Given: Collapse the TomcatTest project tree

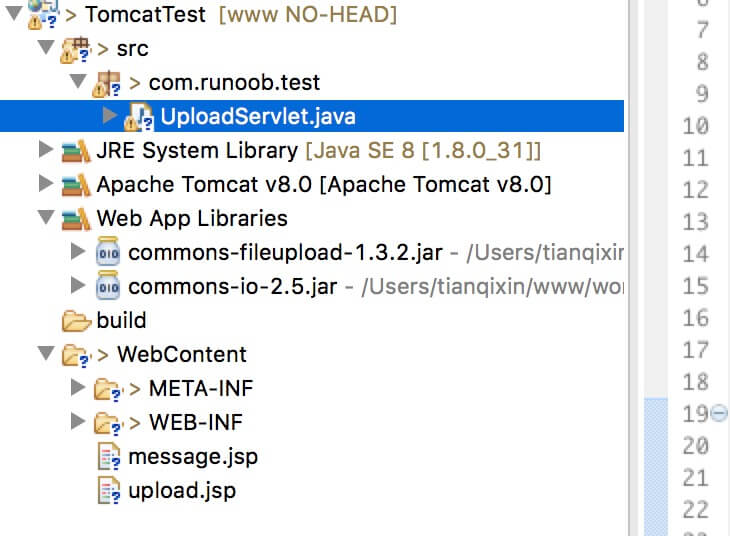Looking at the screenshot, I should [12, 14].
